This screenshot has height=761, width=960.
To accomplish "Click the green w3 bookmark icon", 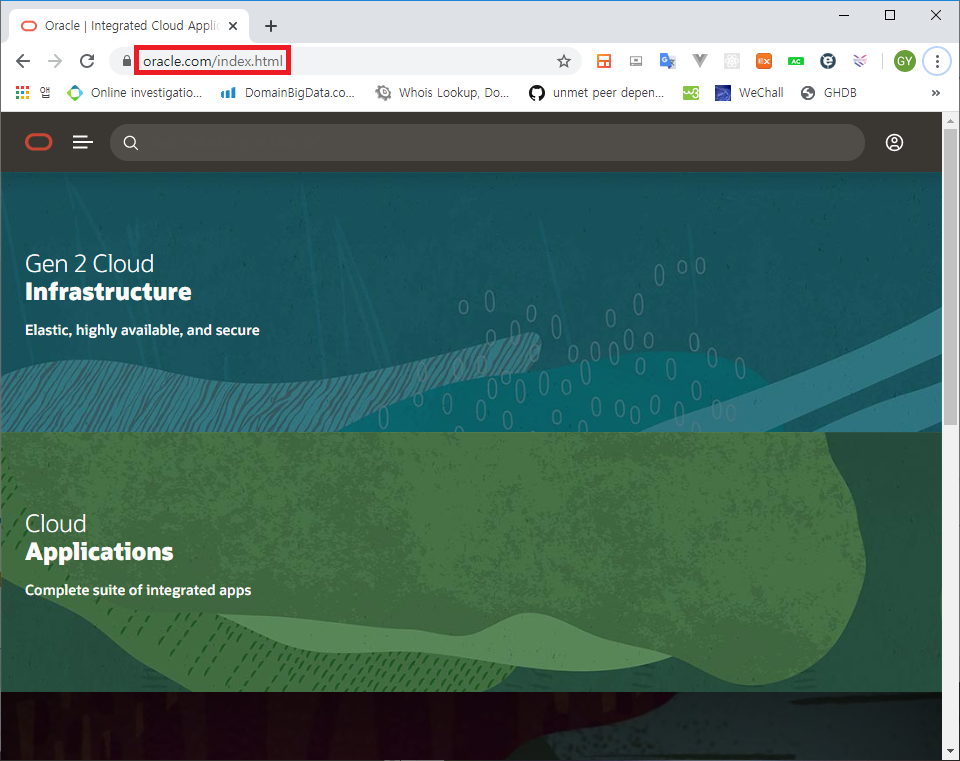I will pos(691,92).
